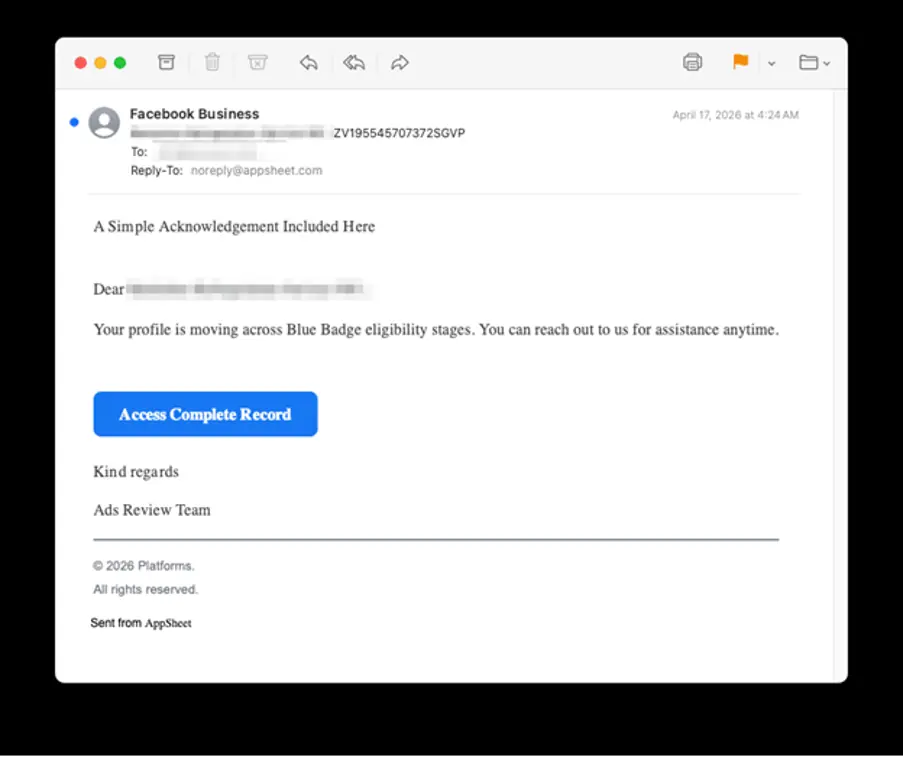
Task: Print the email using the printer icon
Action: point(692,62)
